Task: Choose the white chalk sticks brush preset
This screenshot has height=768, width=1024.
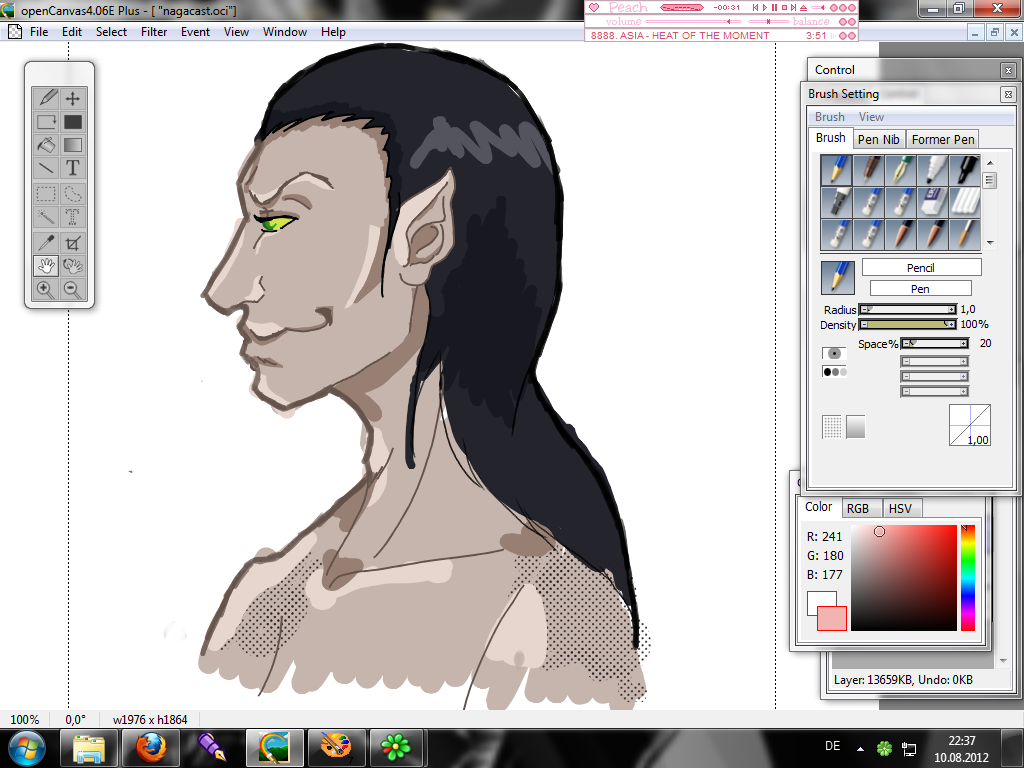Action: click(965, 202)
